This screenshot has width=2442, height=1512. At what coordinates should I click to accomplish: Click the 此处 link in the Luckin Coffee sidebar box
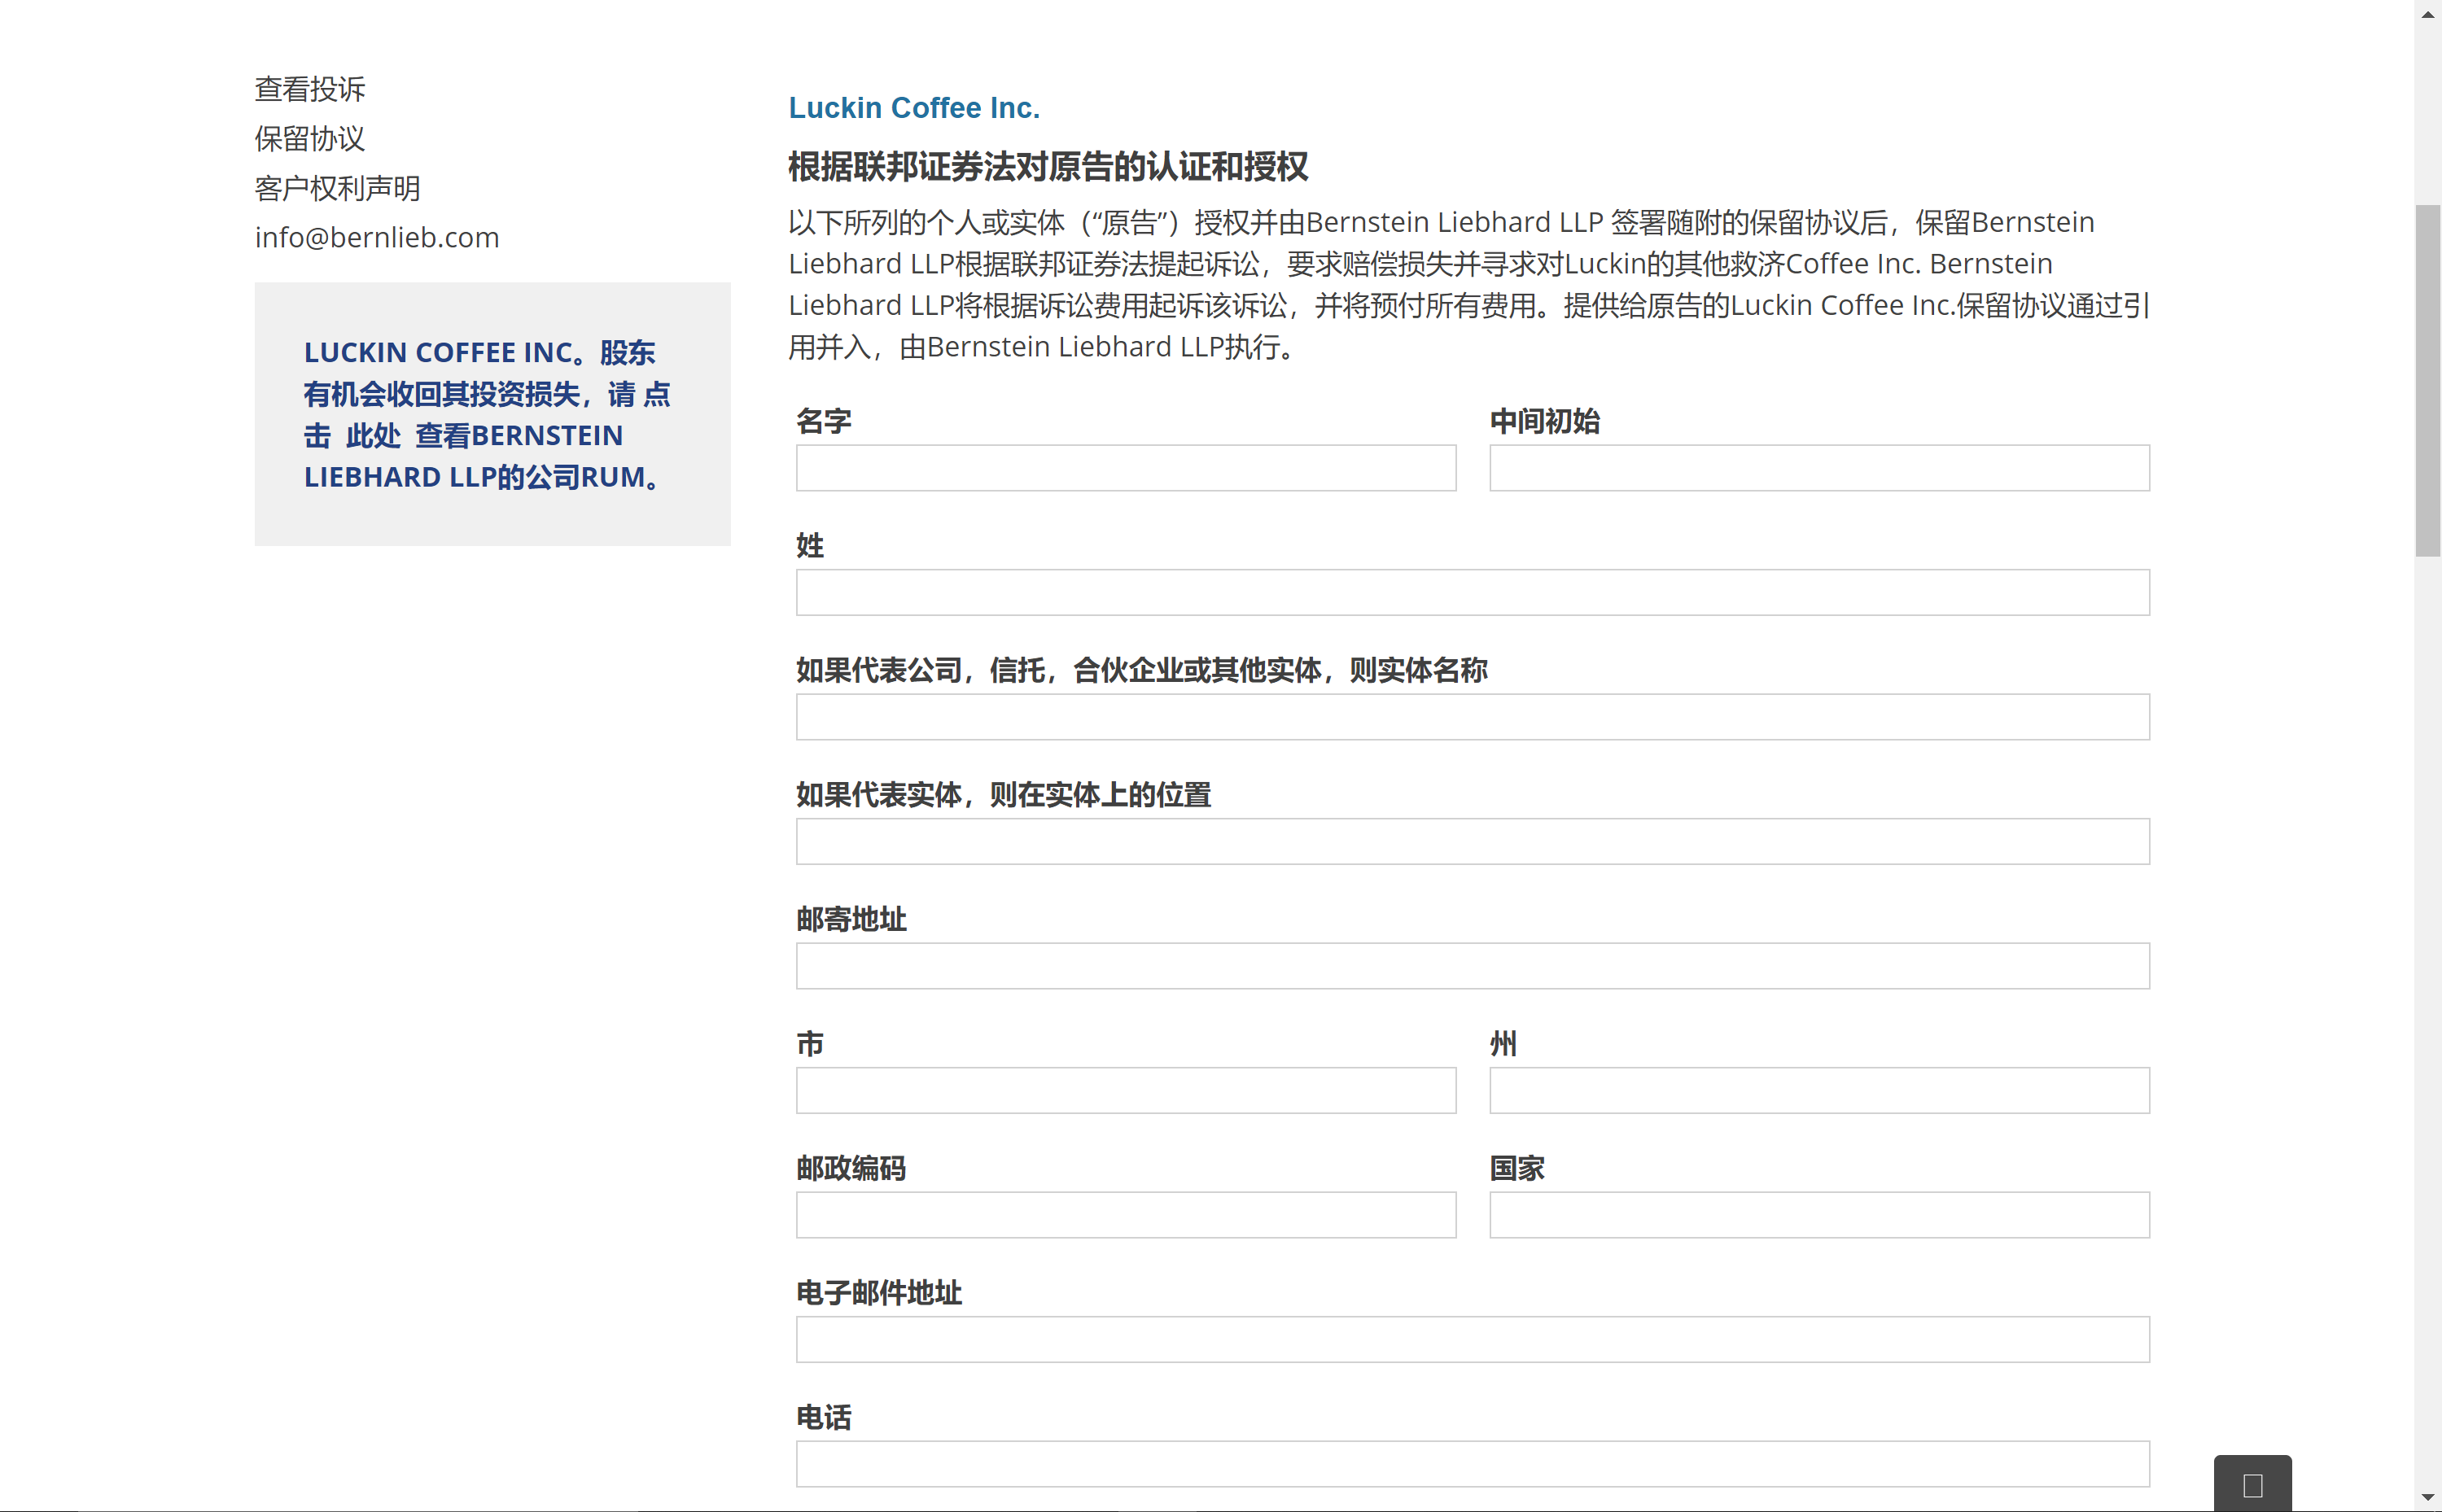coord(373,436)
